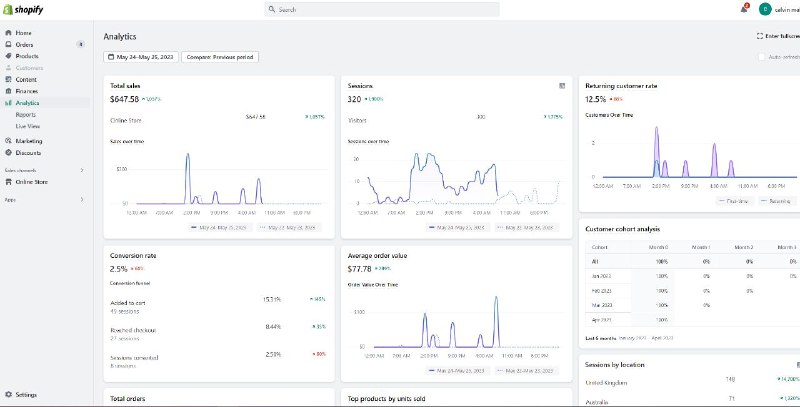Click the Sessions card report icon
This screenshot has height=407, width=800.
[x=562, y=86]
